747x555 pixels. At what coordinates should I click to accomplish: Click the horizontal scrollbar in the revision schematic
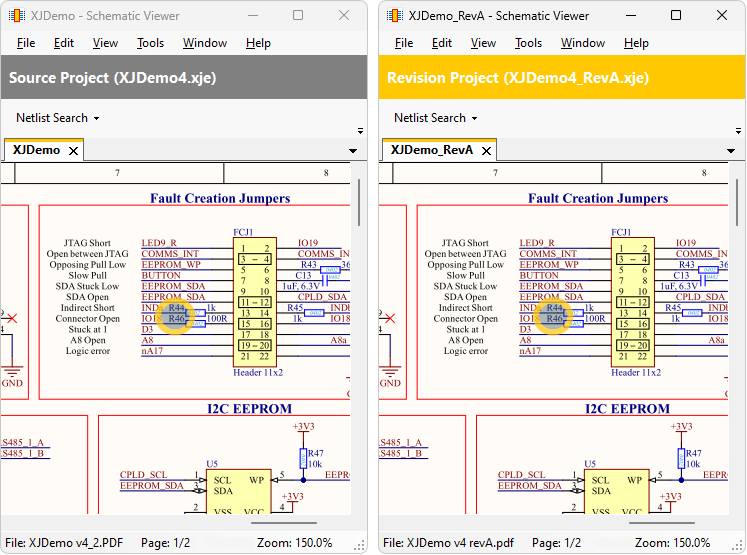[x=661, y=522]
